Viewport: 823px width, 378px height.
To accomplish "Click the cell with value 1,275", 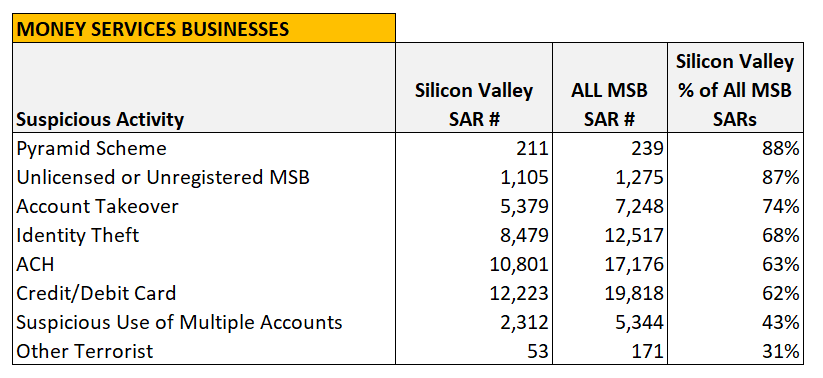I will click(610, 177).
